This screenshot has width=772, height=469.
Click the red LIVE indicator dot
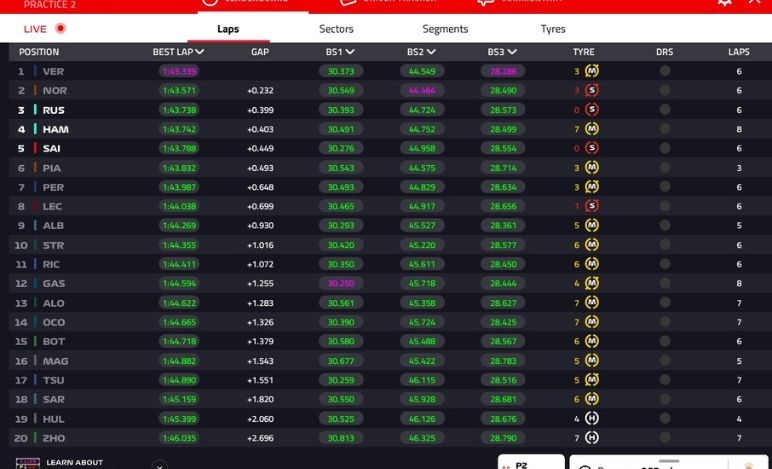[x=61, y=29]
